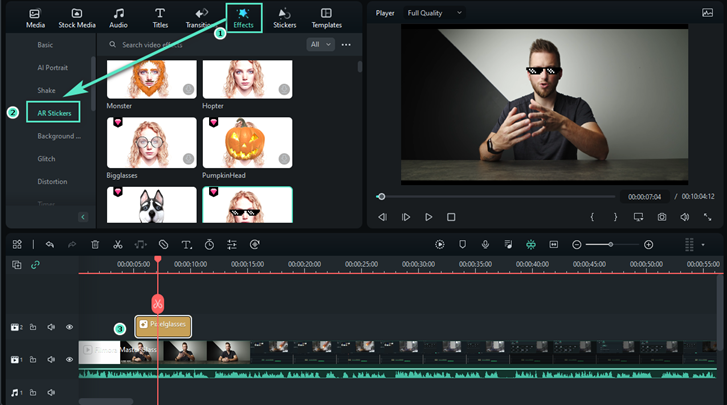
Task: Toggle the timeline link icon
Action: pos(35,265)
